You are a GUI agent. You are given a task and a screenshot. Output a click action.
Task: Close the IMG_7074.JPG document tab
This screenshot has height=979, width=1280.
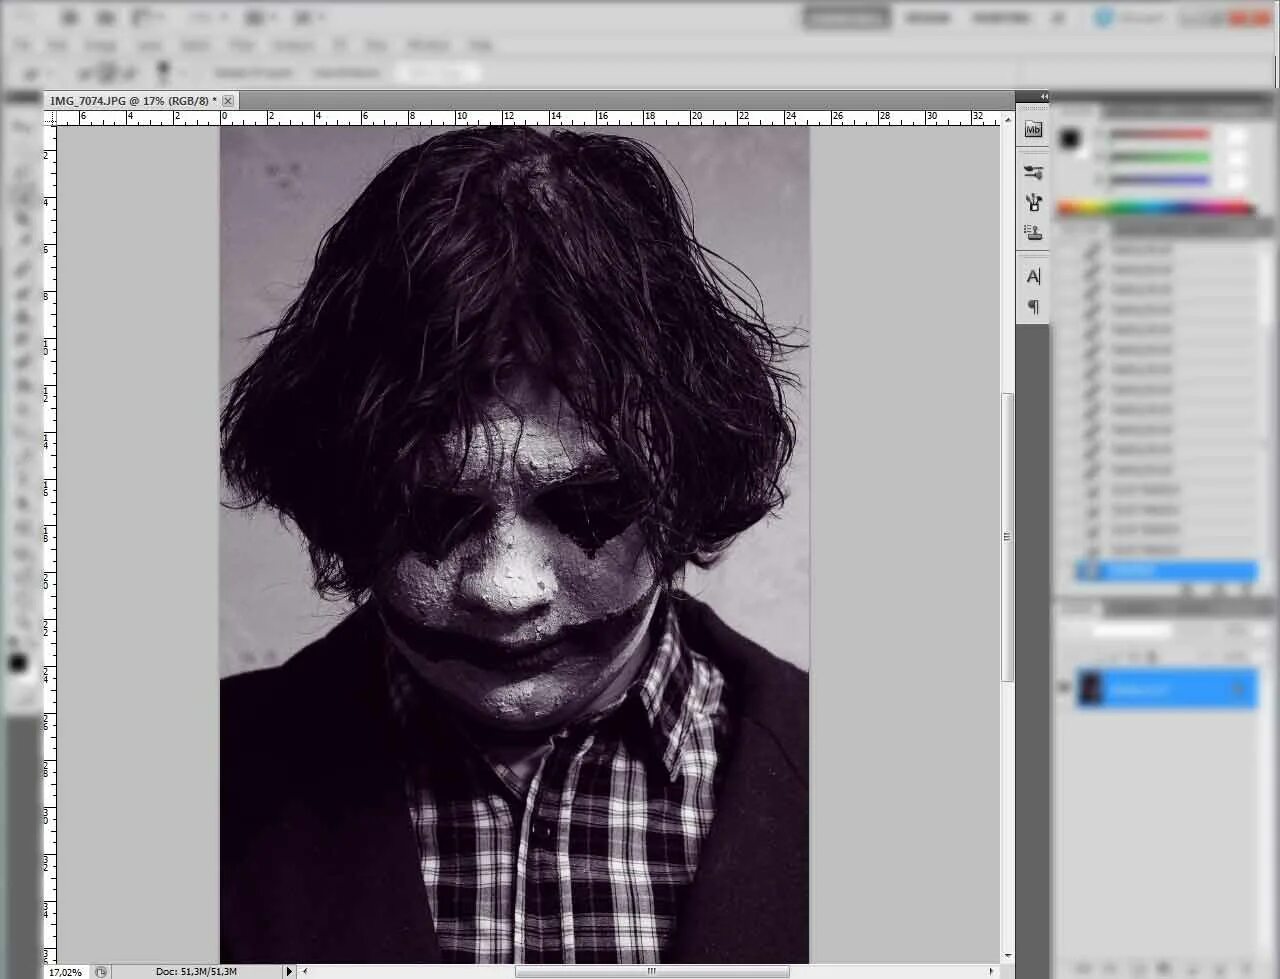(228, 101)
